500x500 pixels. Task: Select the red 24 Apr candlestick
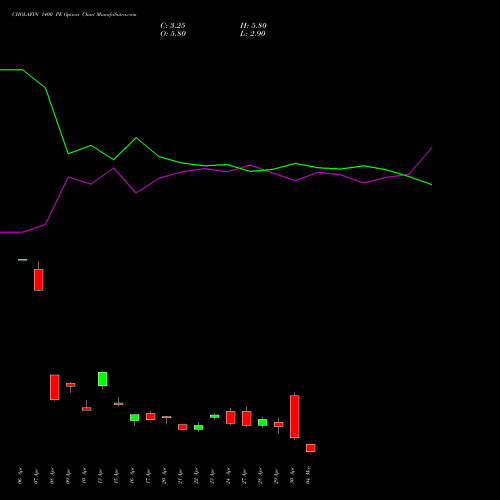coord(231,417)
